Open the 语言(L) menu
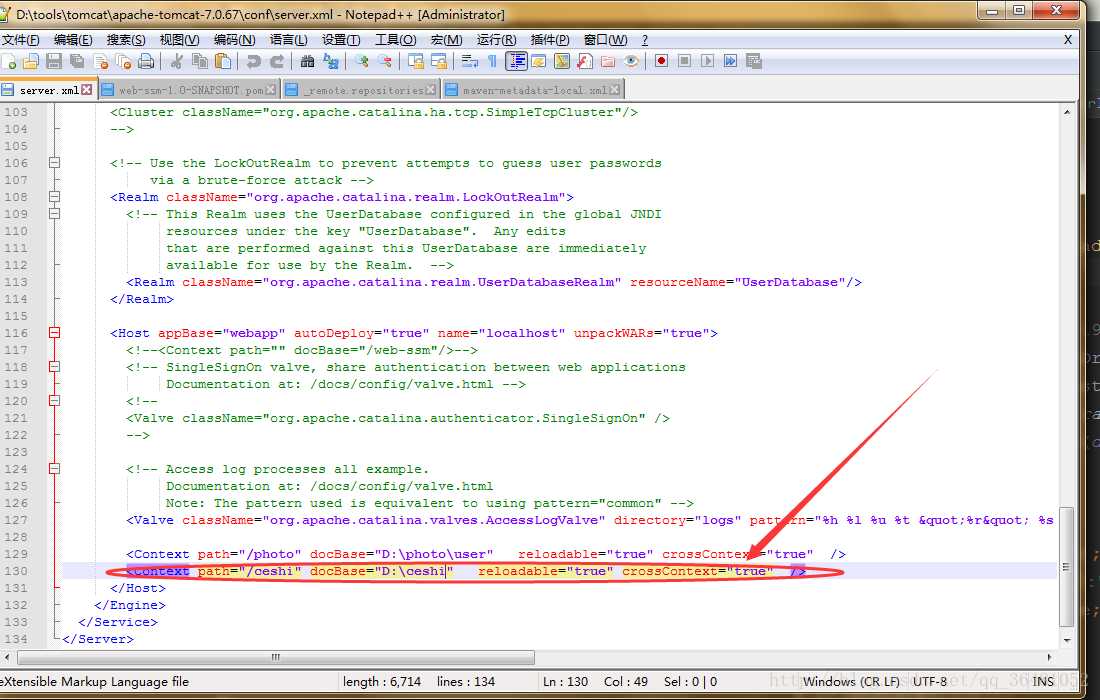1100x700 pixels. click(x=288, y=40)
